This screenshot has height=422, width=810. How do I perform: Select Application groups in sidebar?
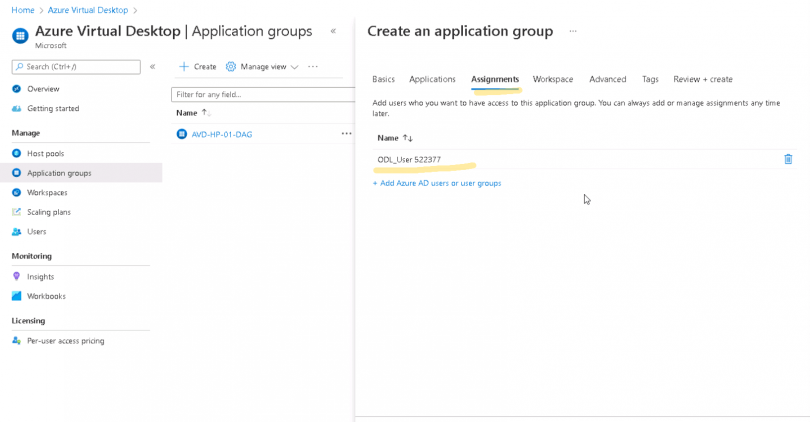click(x=59, y=173)
